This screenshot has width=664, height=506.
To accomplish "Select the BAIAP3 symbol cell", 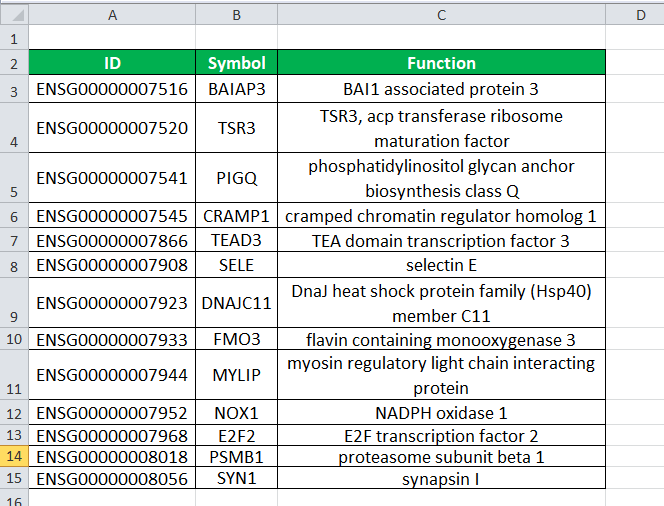I will coord(236,88).
